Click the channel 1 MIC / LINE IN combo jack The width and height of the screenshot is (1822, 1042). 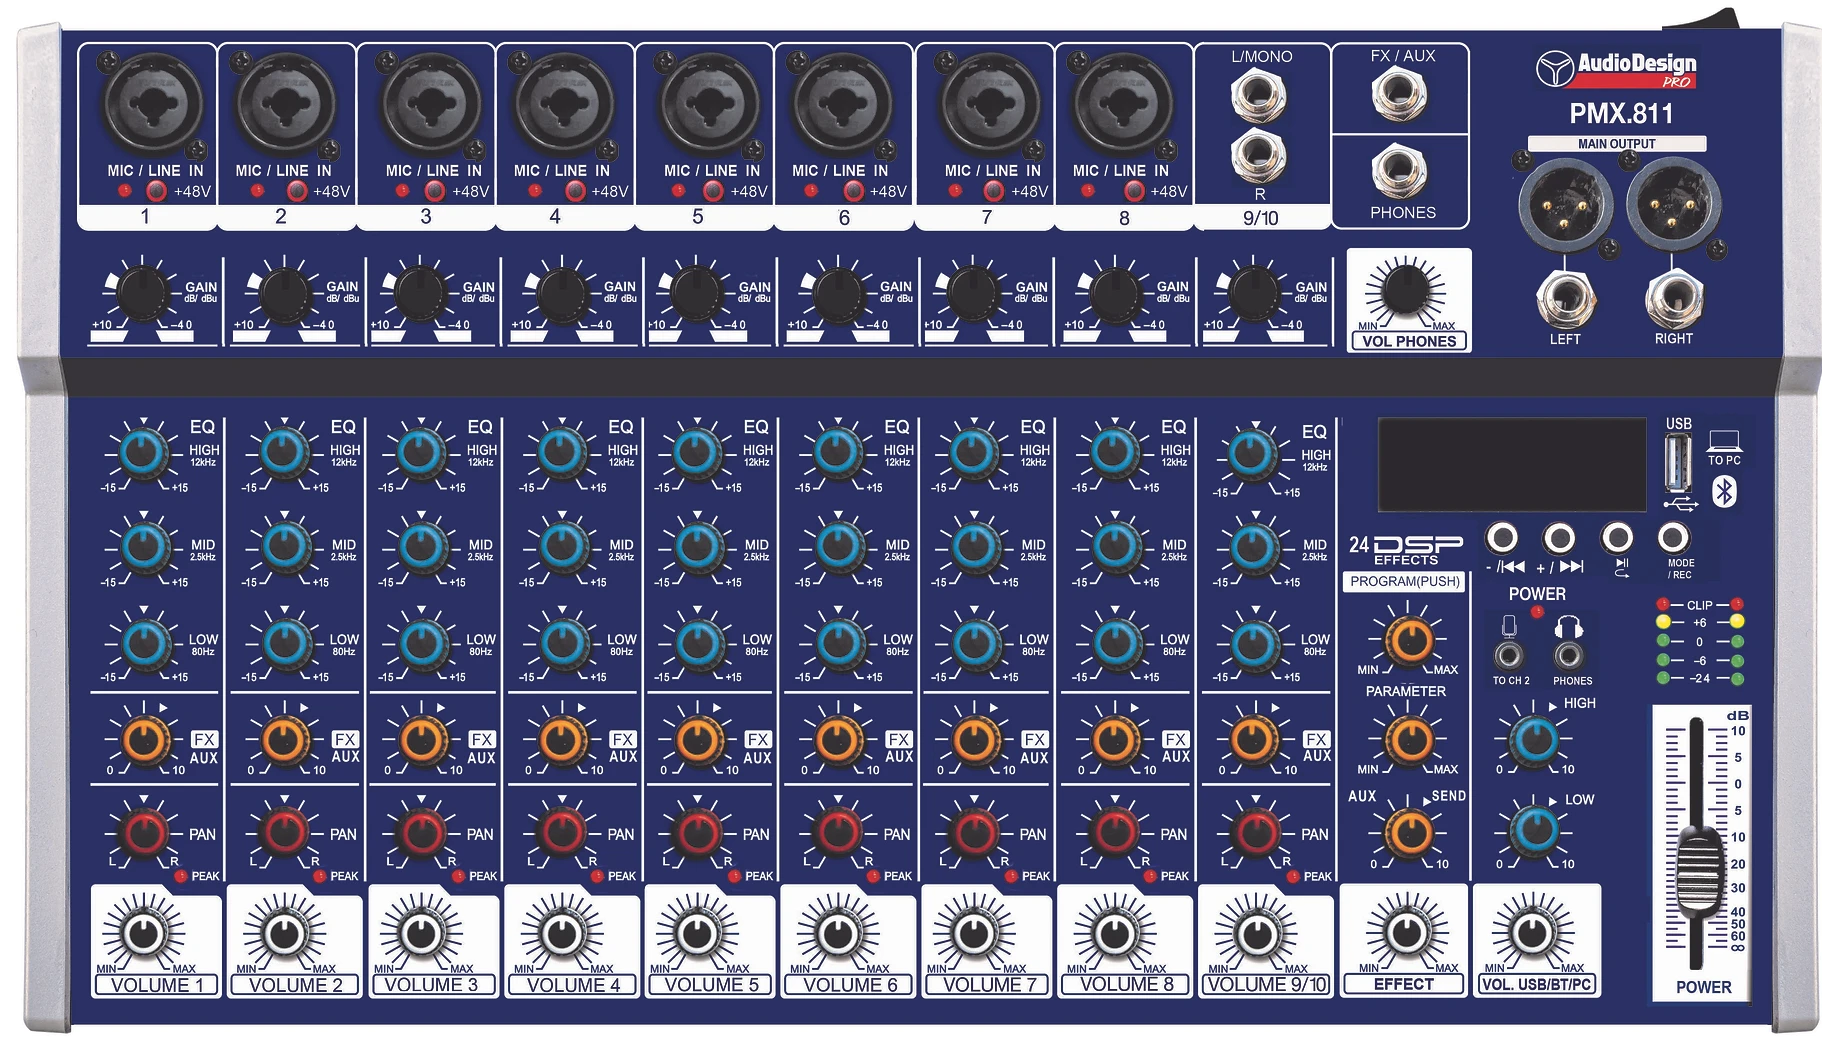(152, 104)
